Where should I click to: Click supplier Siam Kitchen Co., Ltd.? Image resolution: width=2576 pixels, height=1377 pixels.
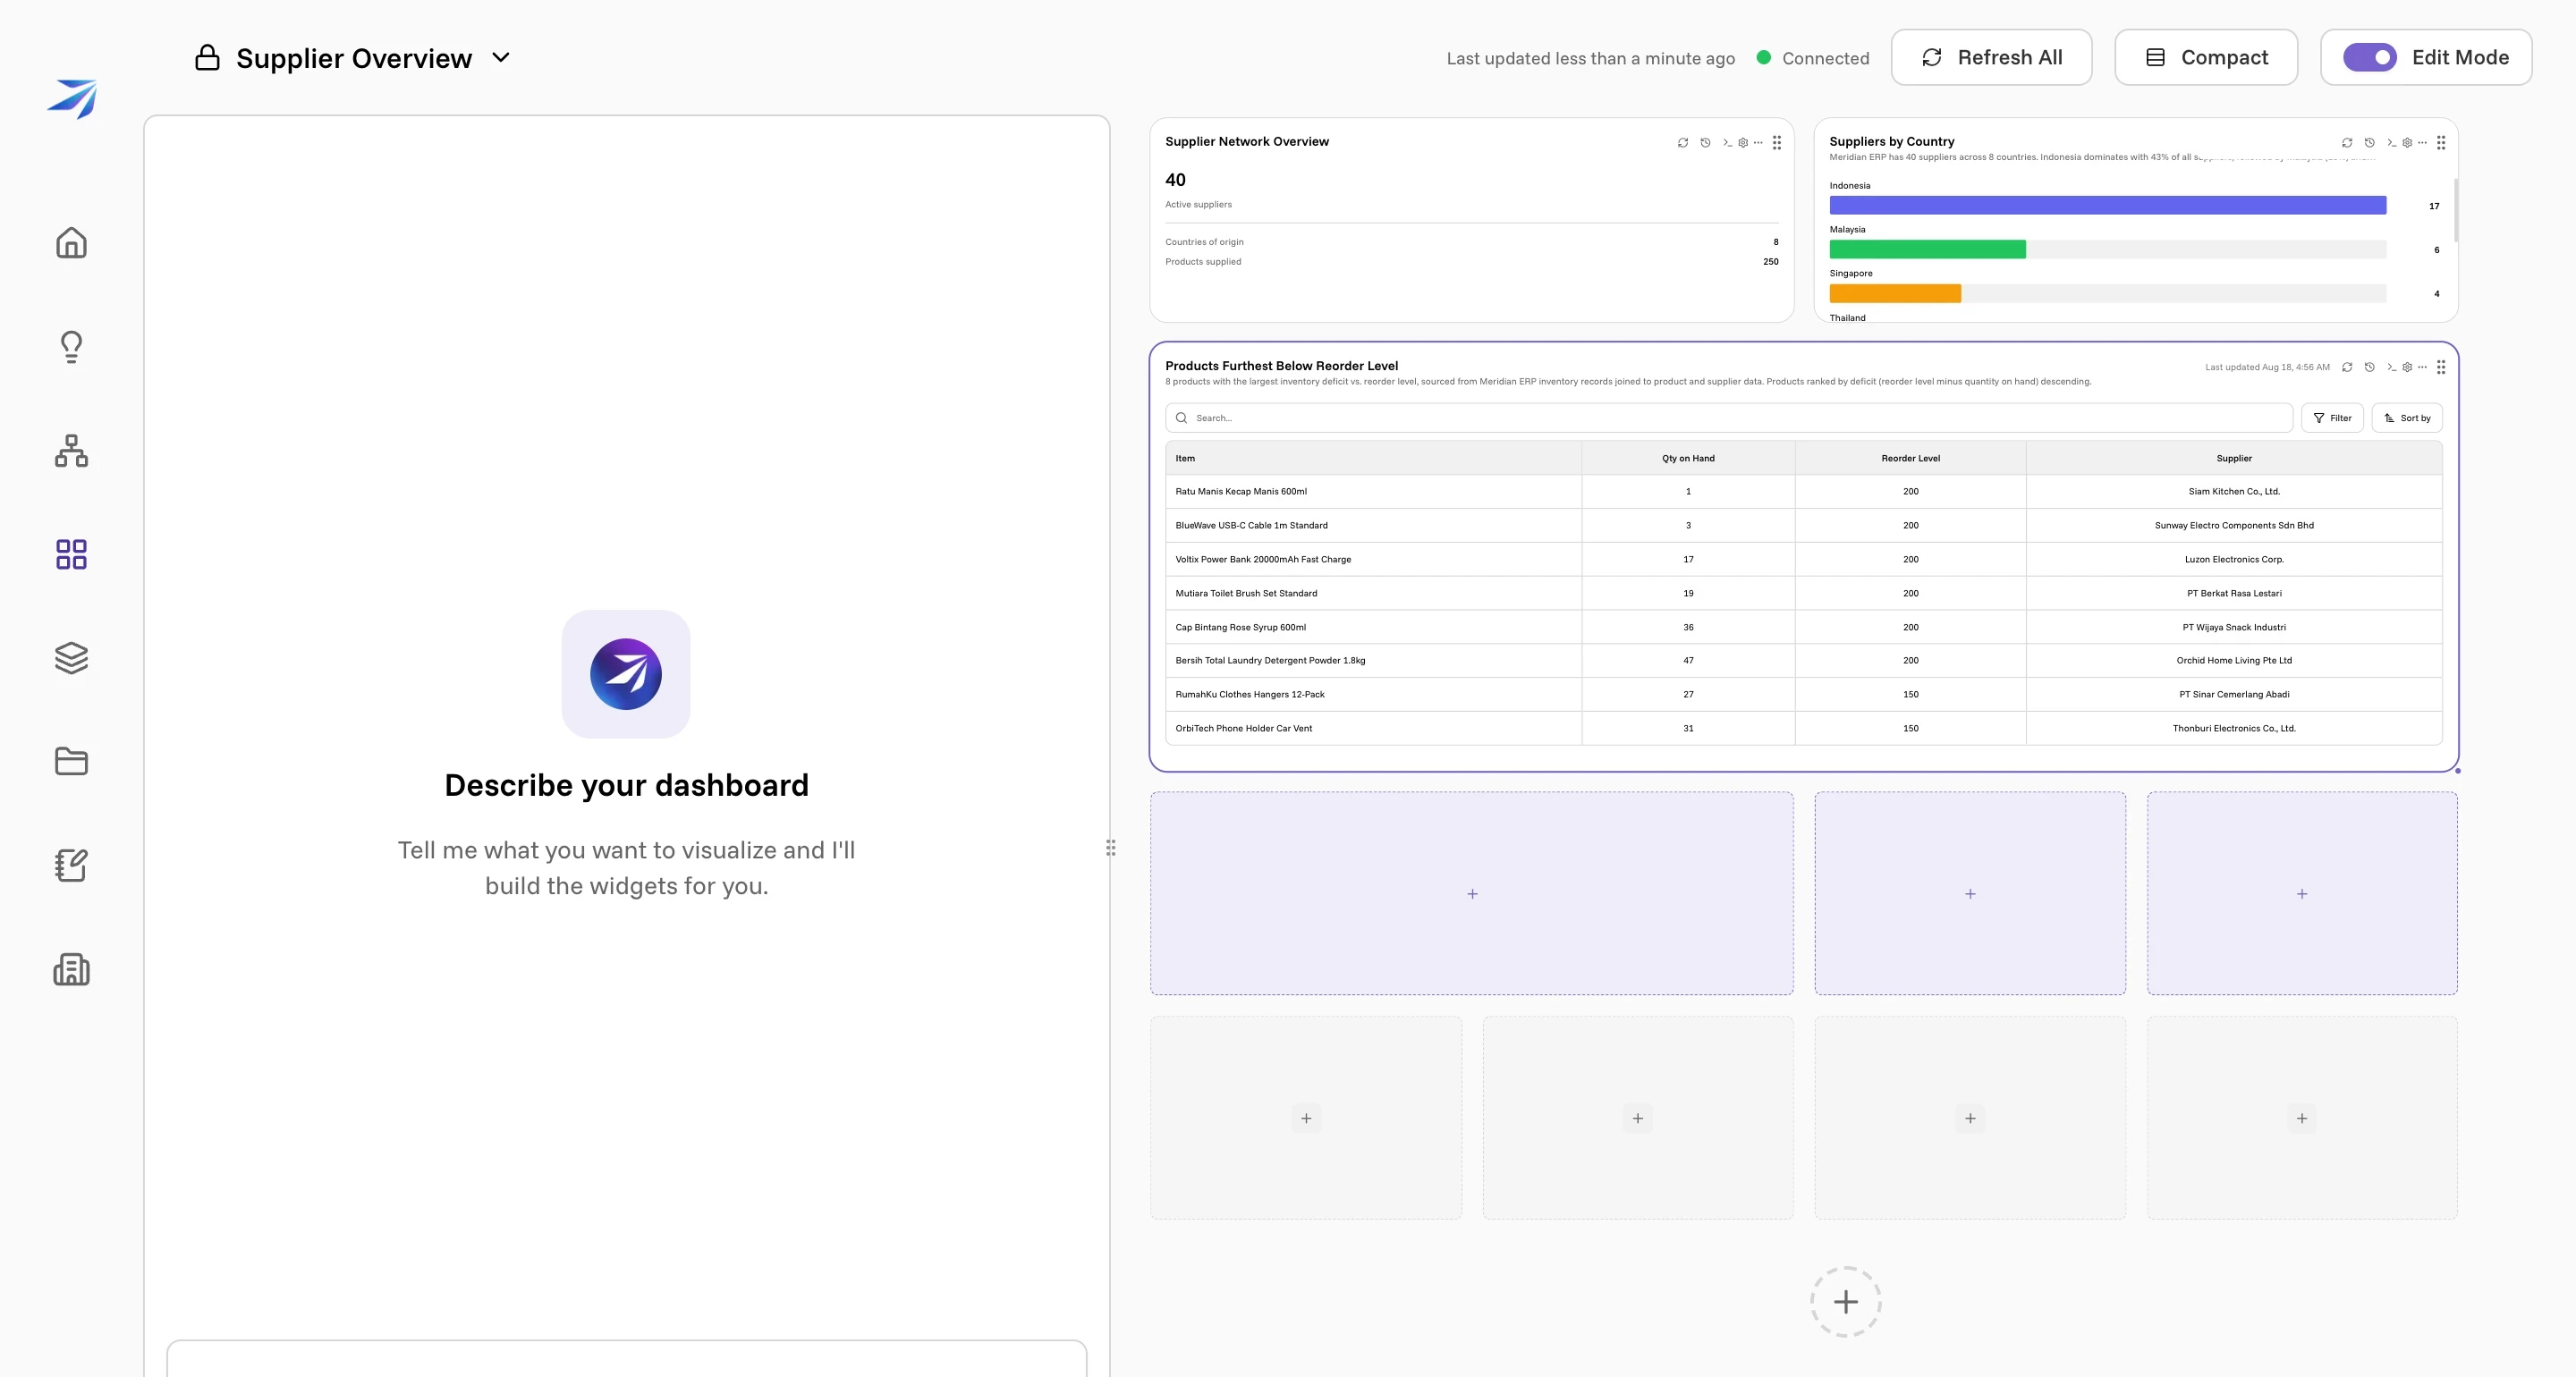[2234, 491]
